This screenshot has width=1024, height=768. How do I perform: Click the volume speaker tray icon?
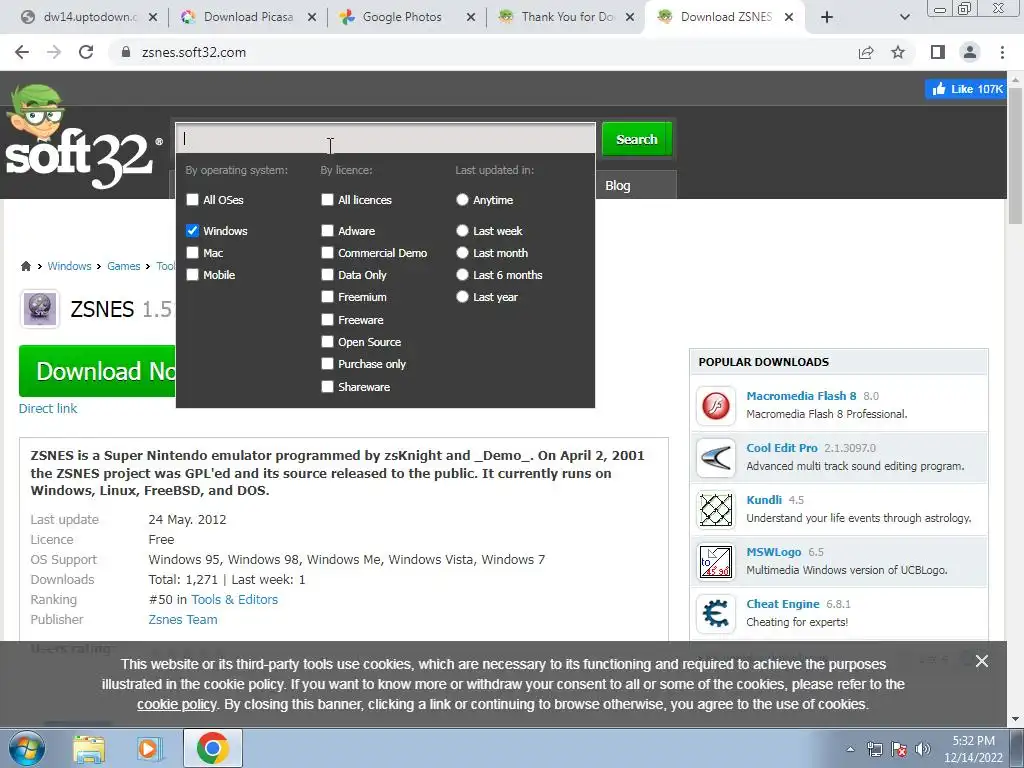point(923,749)
